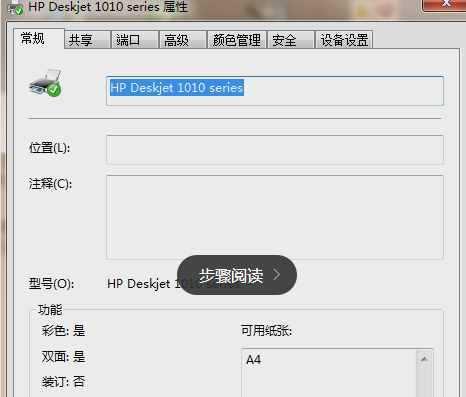Screen dimensions: 466x397
Task: Open the 颜色管理 tab
Action: tap(237, 40)
